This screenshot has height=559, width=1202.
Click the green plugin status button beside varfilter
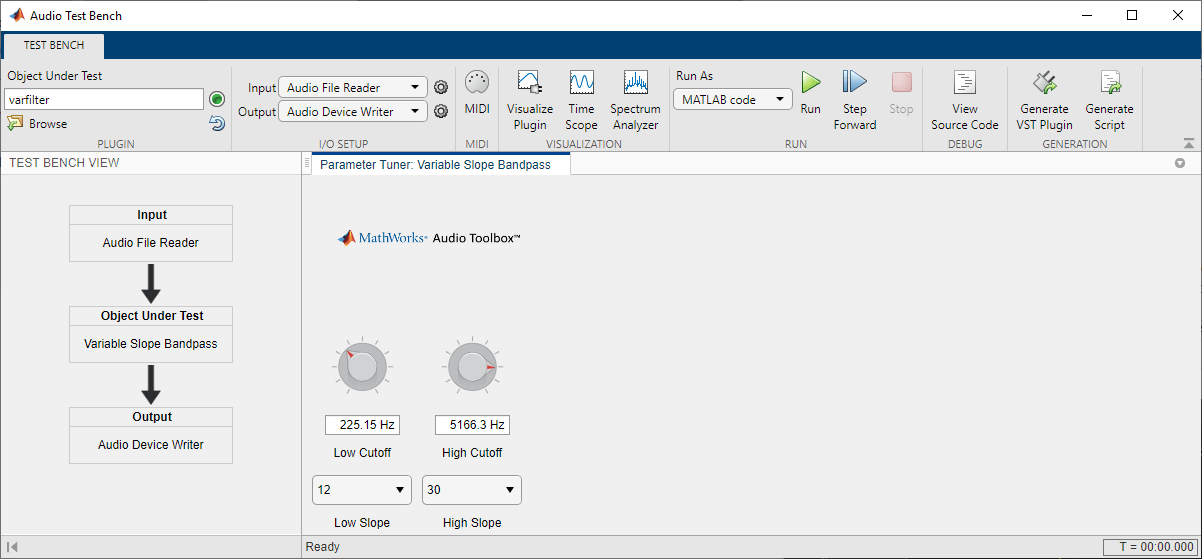tap(217, 99)
